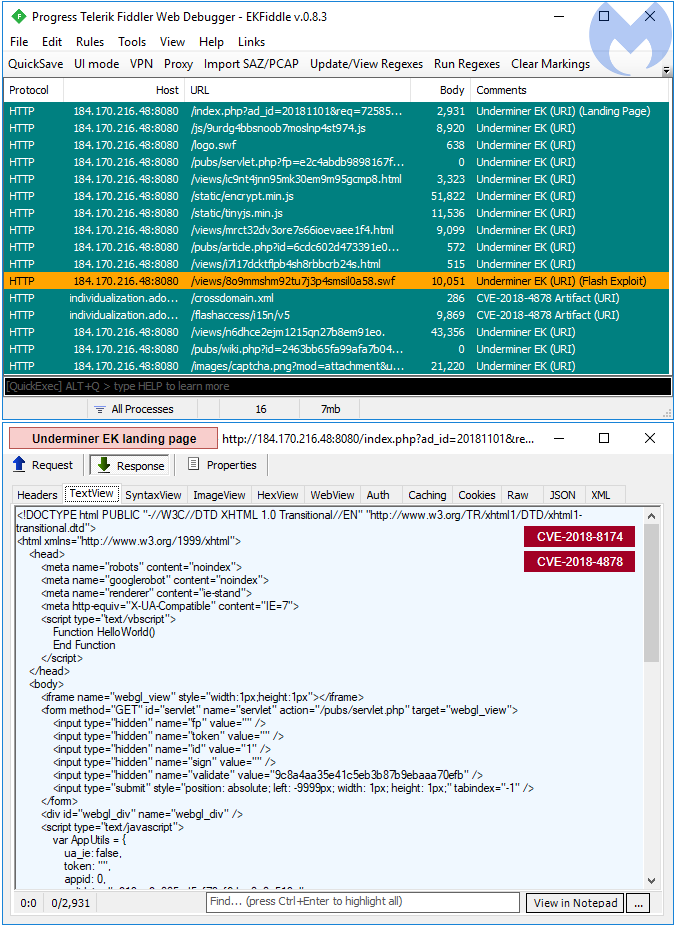Select the /static/encrypt.min.js session
Viewport: 677px width, 927px height.
pos(337,196)
